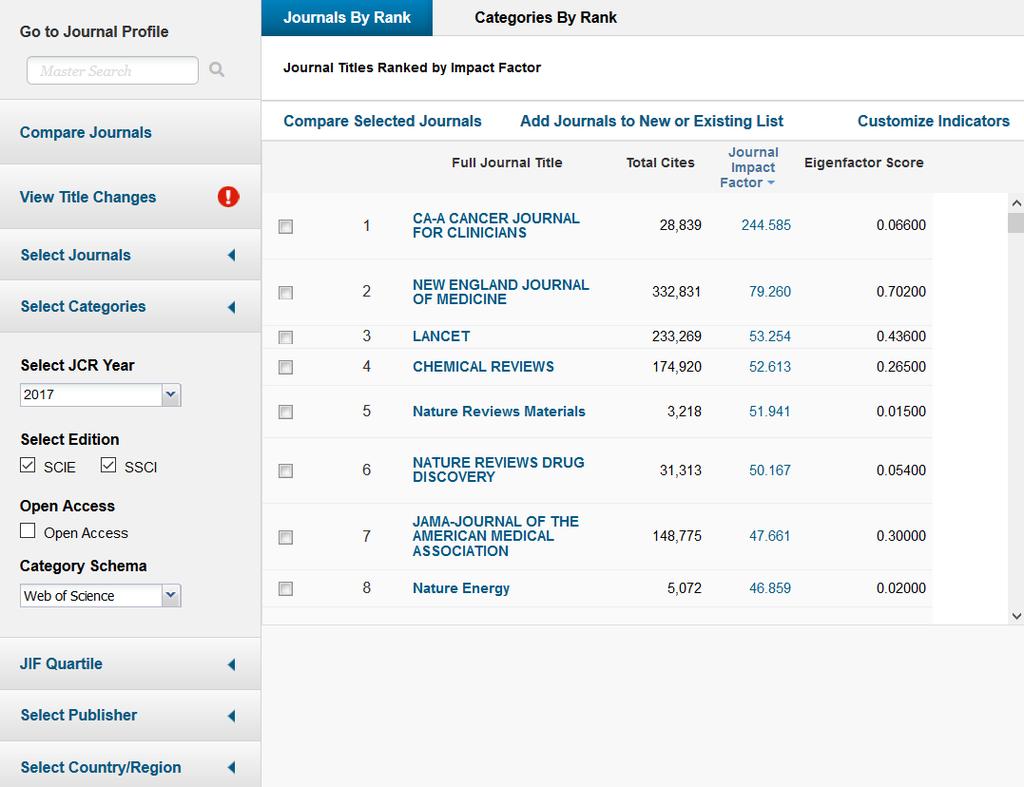This screenshot has width=1024, height=787.
Task: Click total cites value 148,775
Action: 677,536
